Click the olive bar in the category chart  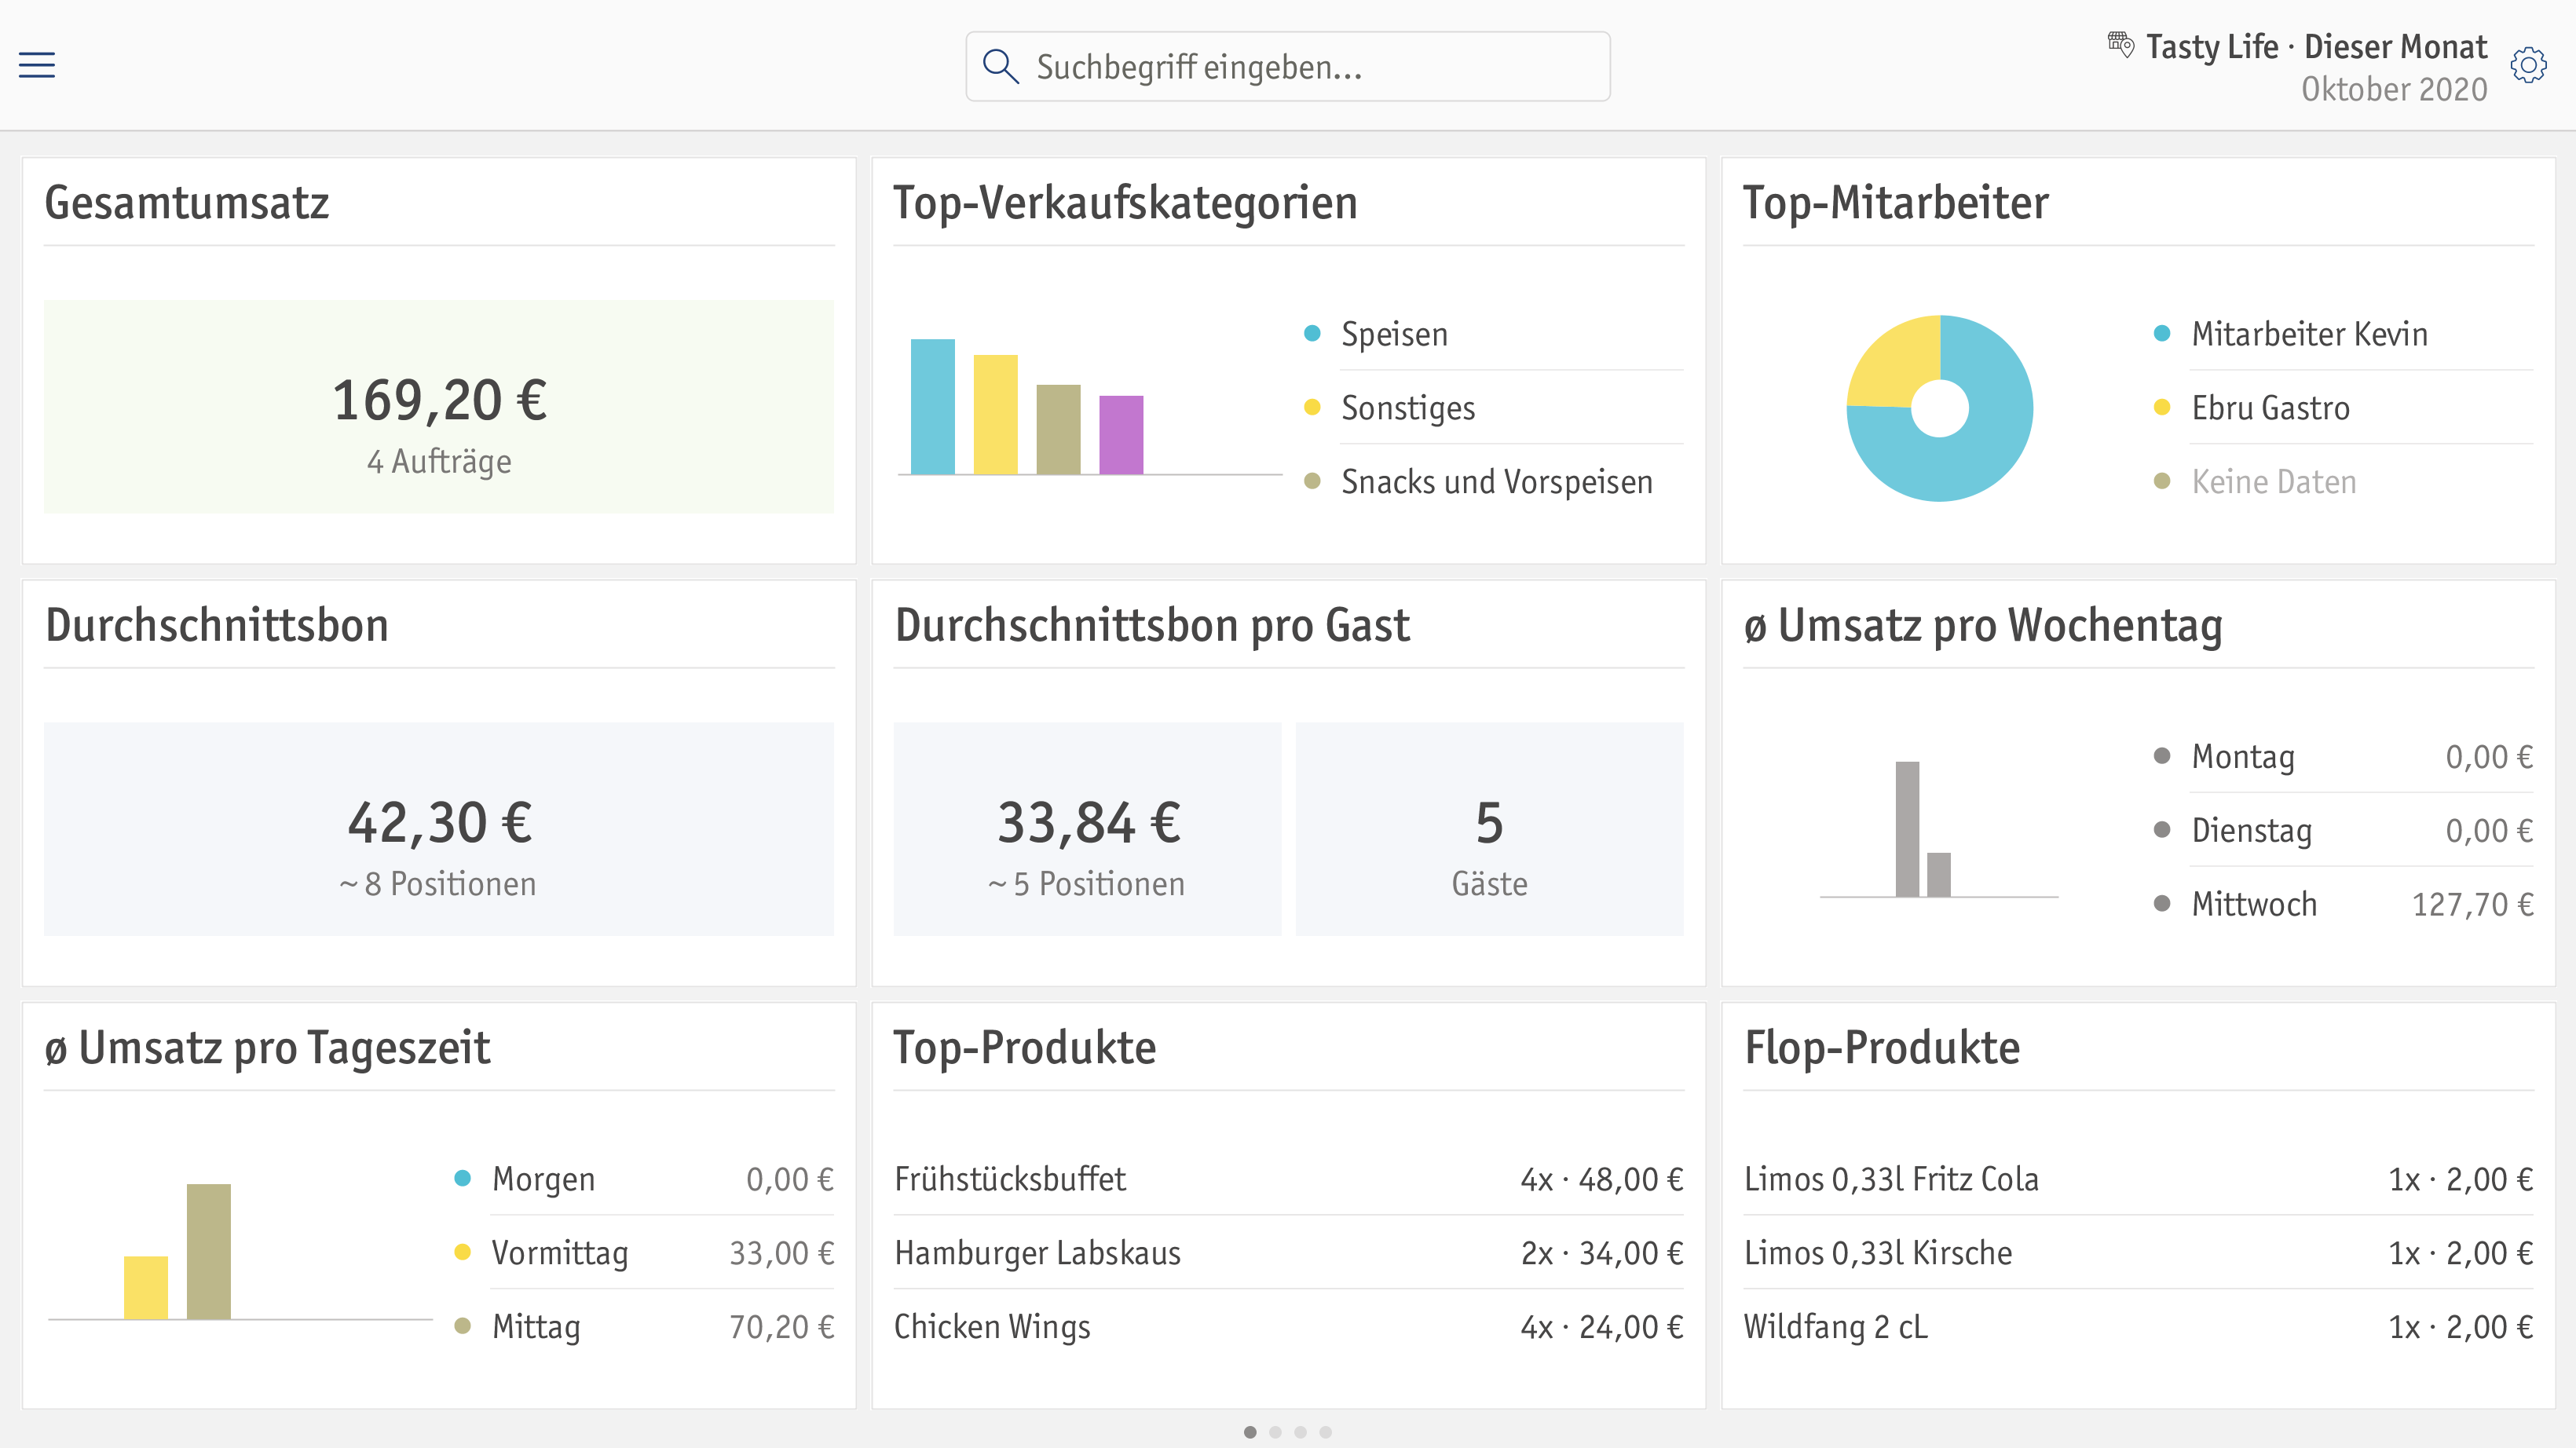[x=1058, y=430]
